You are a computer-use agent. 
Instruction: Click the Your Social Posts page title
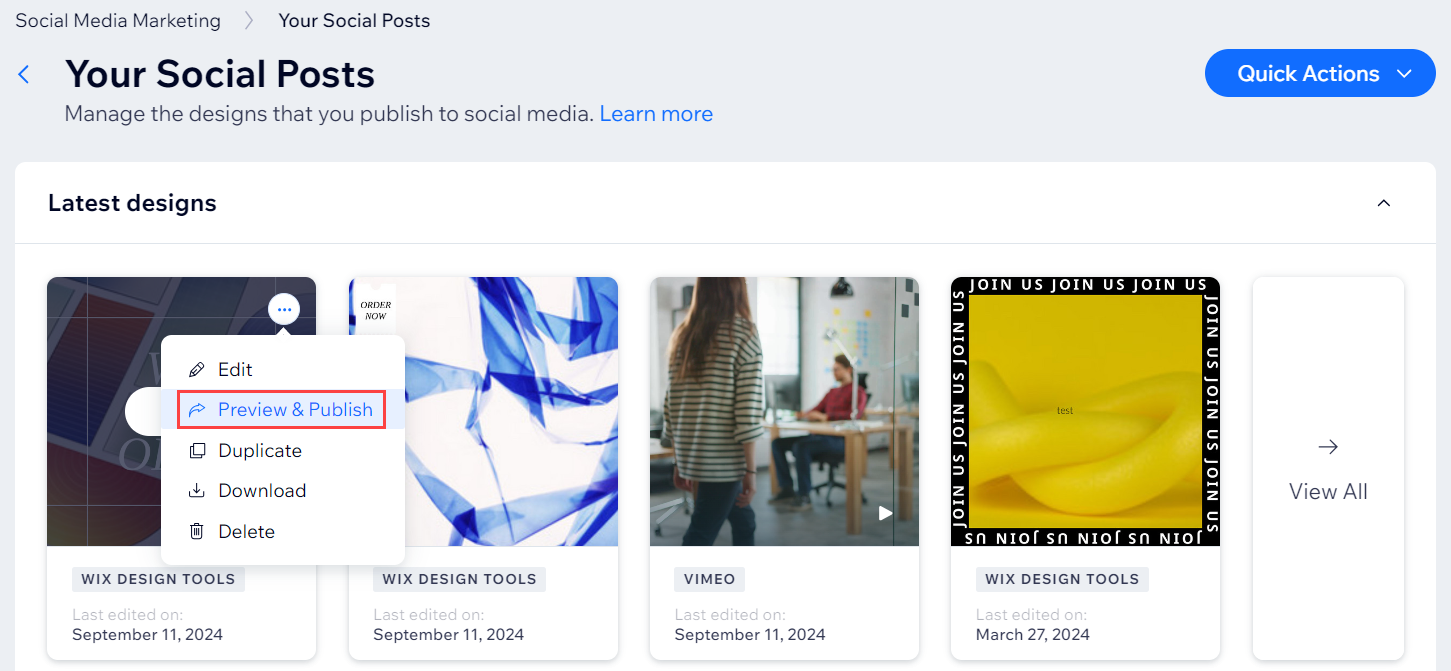click(220, 74)
